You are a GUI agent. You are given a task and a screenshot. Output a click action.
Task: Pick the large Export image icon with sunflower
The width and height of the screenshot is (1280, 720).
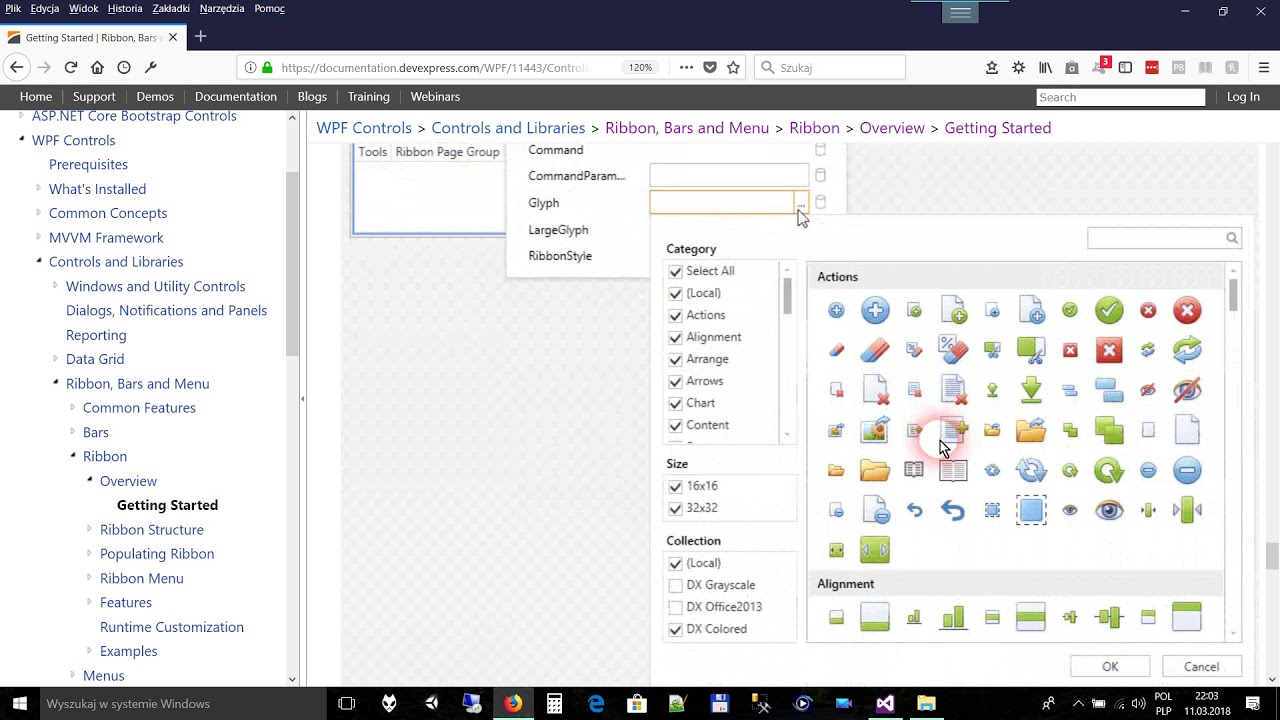(875, 430)
